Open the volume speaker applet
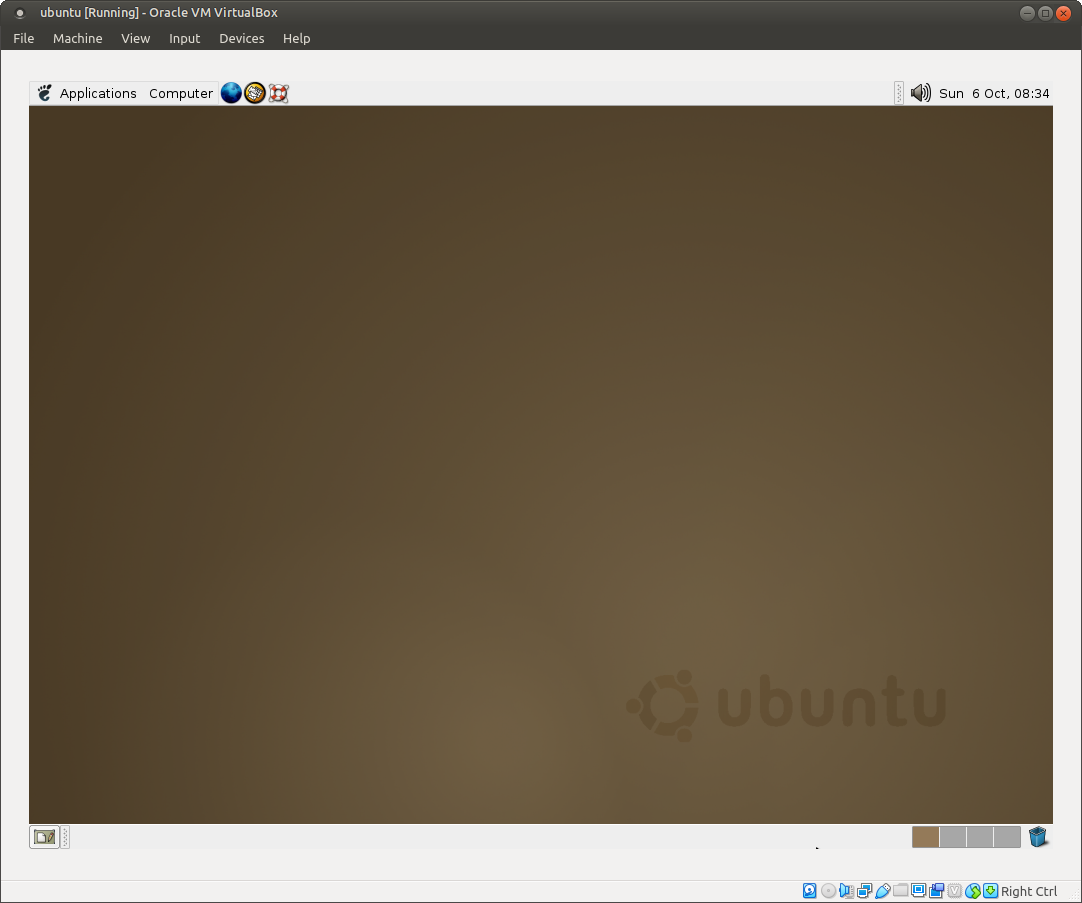1082x903 pixels. click(x=921, y=92)
